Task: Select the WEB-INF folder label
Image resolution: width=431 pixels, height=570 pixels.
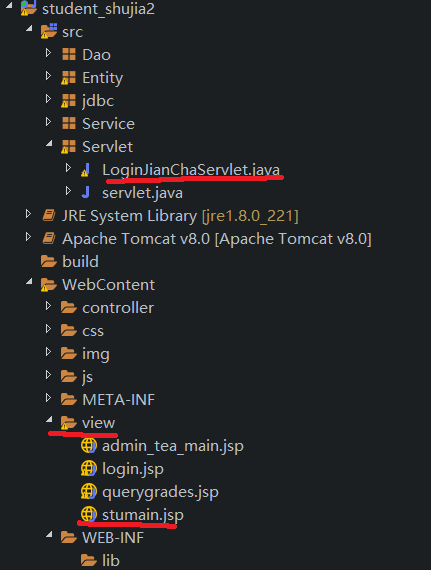Action: point(113,538)
